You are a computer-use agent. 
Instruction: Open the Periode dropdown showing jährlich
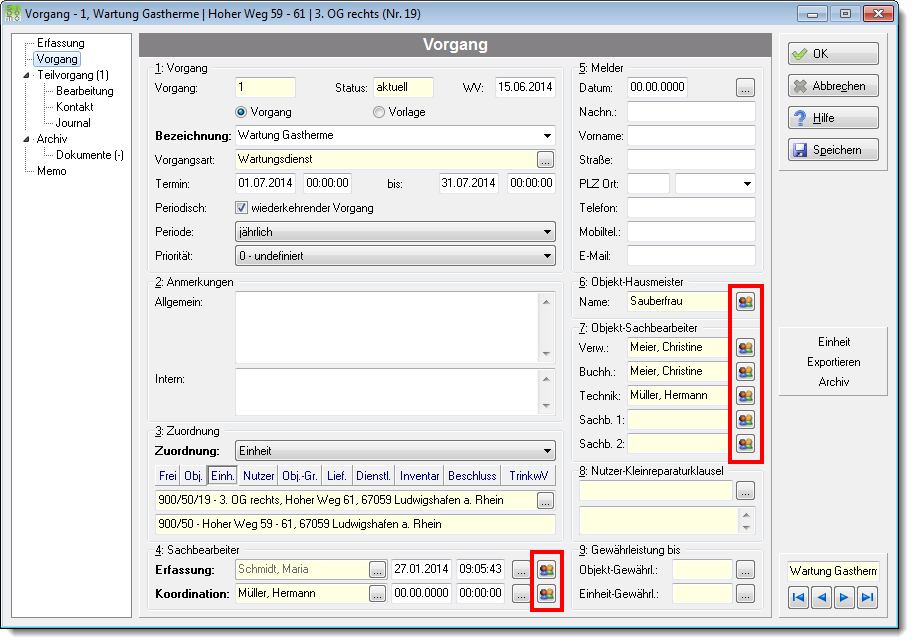click(395, 232)
